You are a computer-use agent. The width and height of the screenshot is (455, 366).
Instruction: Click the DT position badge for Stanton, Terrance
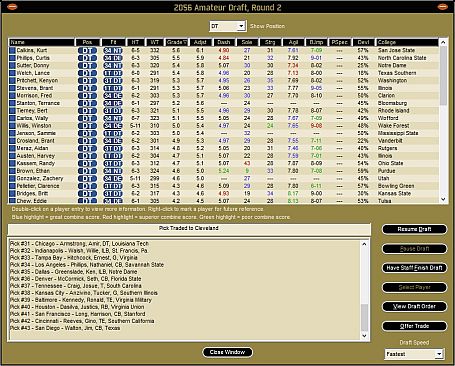87,103
